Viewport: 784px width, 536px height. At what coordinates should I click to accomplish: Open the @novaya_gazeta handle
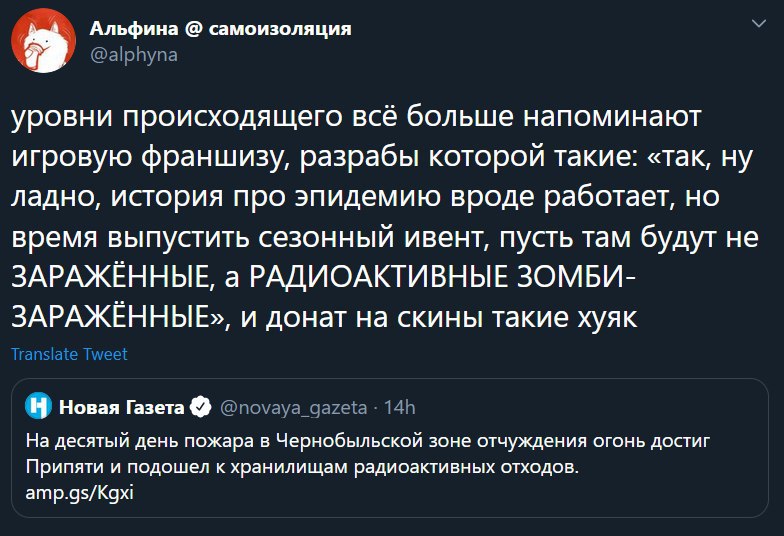click(287, 406)
